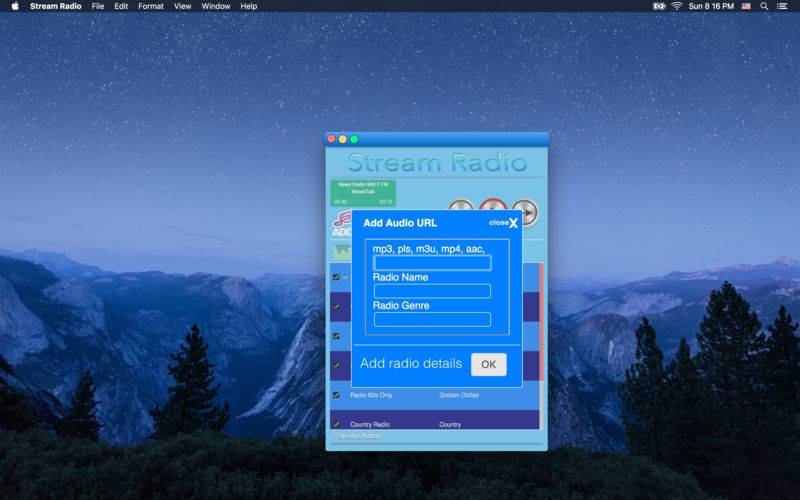Click the green zoom window button
Viewport: 800px width, 500px height.
click(354, 139)
